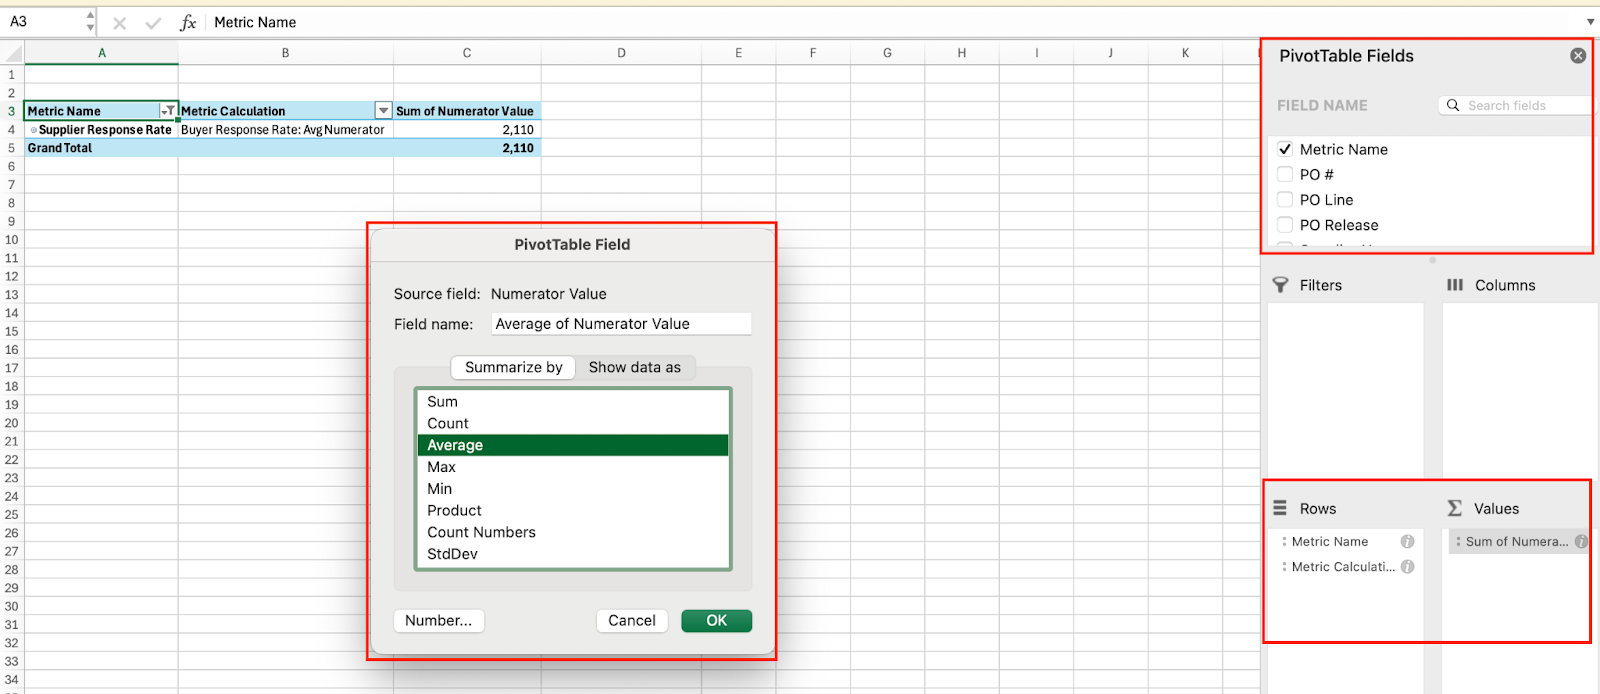Cancel the PivotTable Field dialog
The height and width of the screenshot is (694, 1600).
pyautogui.click(x=632, y=621)
